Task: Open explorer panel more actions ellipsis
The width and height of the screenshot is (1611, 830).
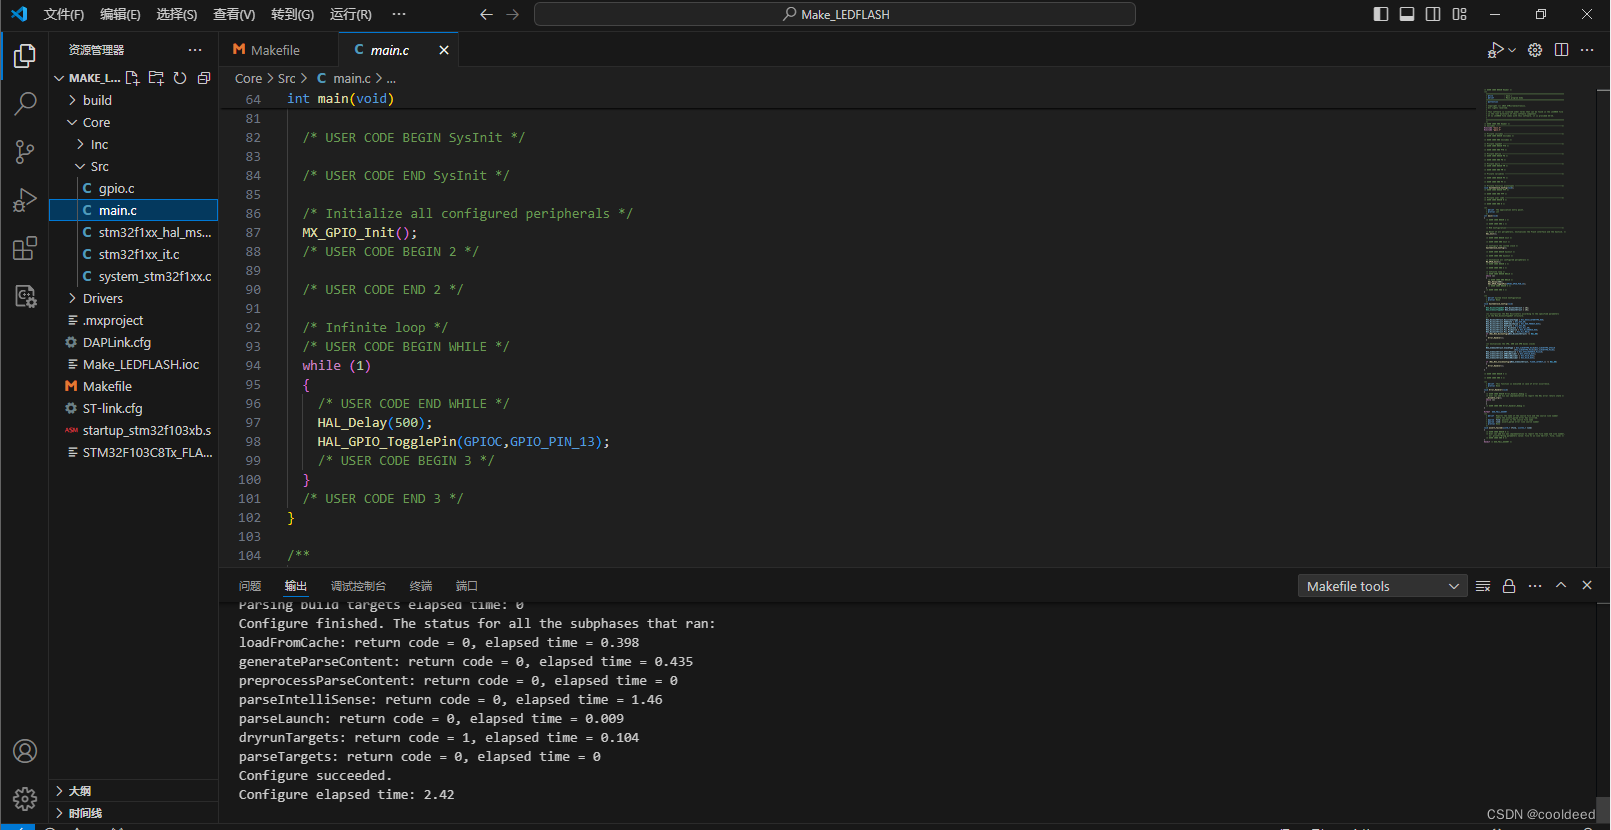Action: (195, 50)
